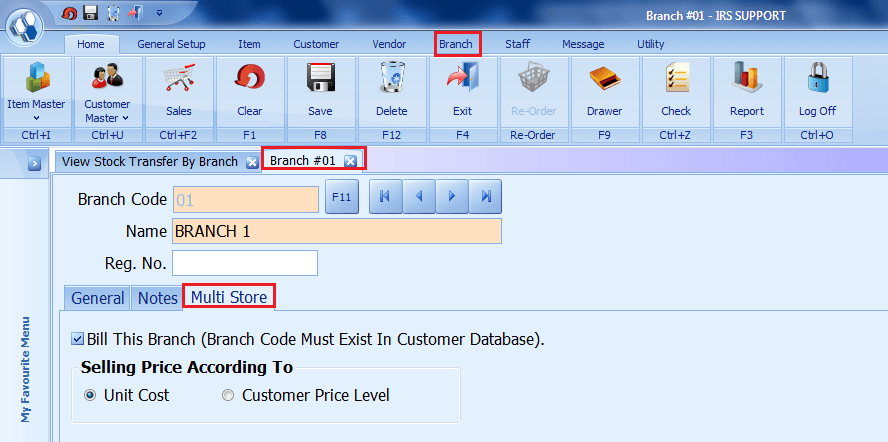Go to previous branch record

pos(419,197)
